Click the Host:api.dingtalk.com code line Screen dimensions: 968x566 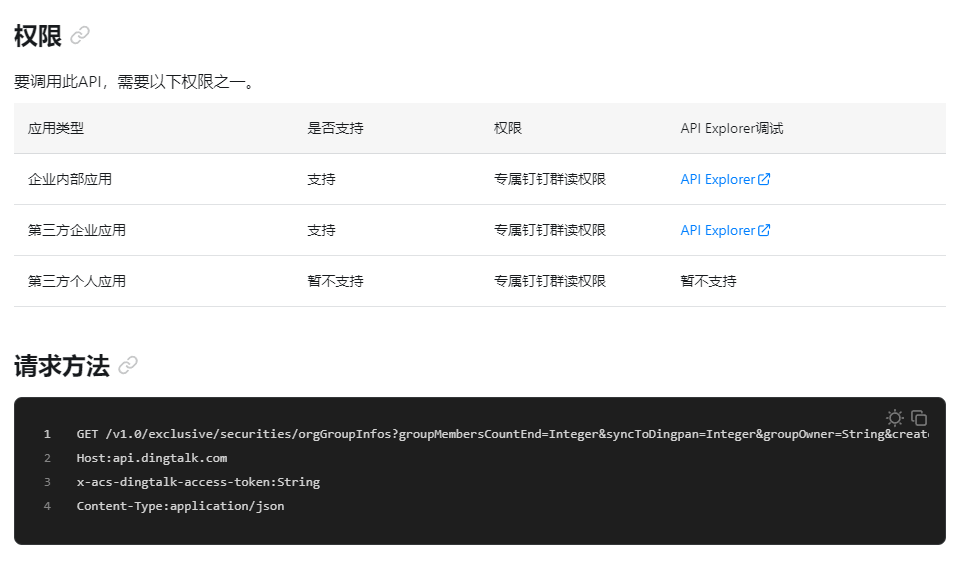pos(152,458)
